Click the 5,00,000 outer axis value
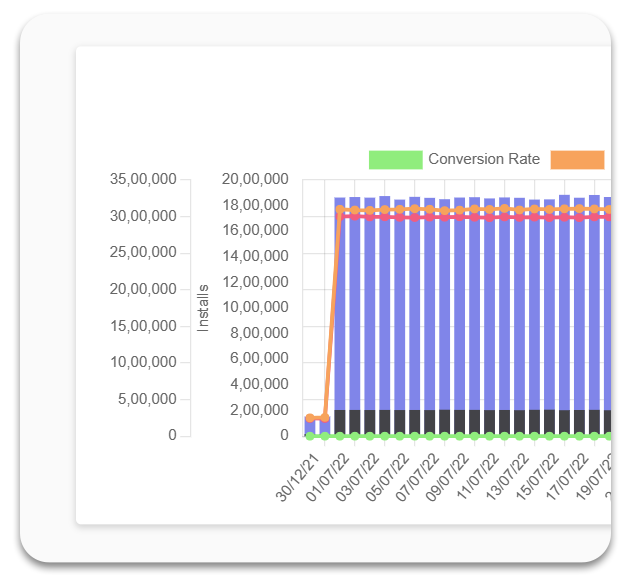The width and height of the screenshot is (631, 576). (147, 399)
